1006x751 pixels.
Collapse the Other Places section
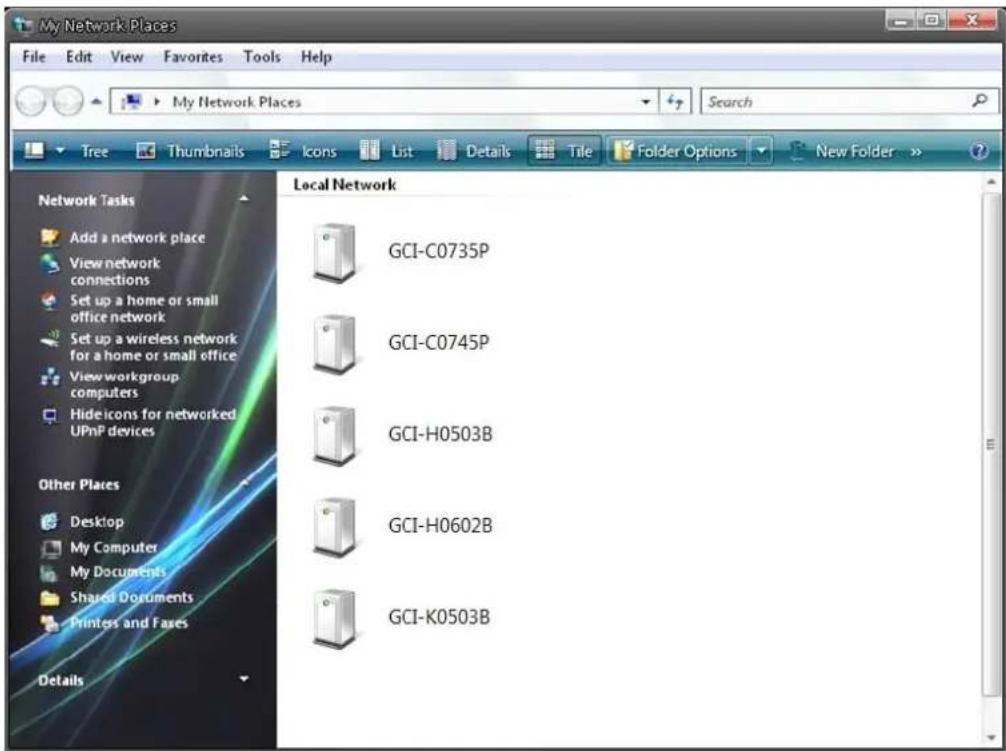(x=244, y=482)
